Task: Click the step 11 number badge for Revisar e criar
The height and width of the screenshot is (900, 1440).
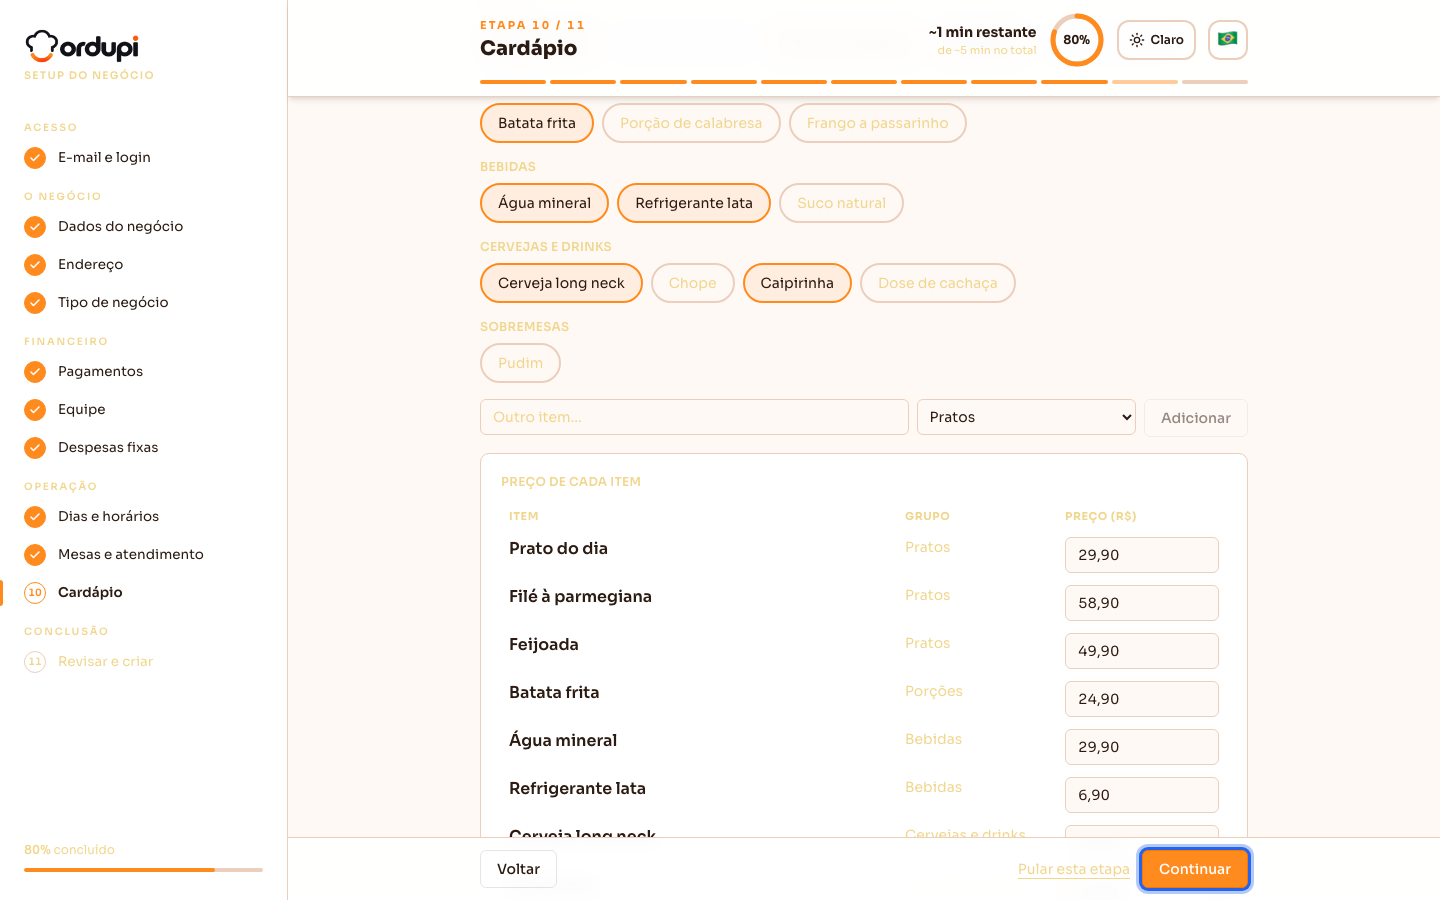Action: point(35,662)
